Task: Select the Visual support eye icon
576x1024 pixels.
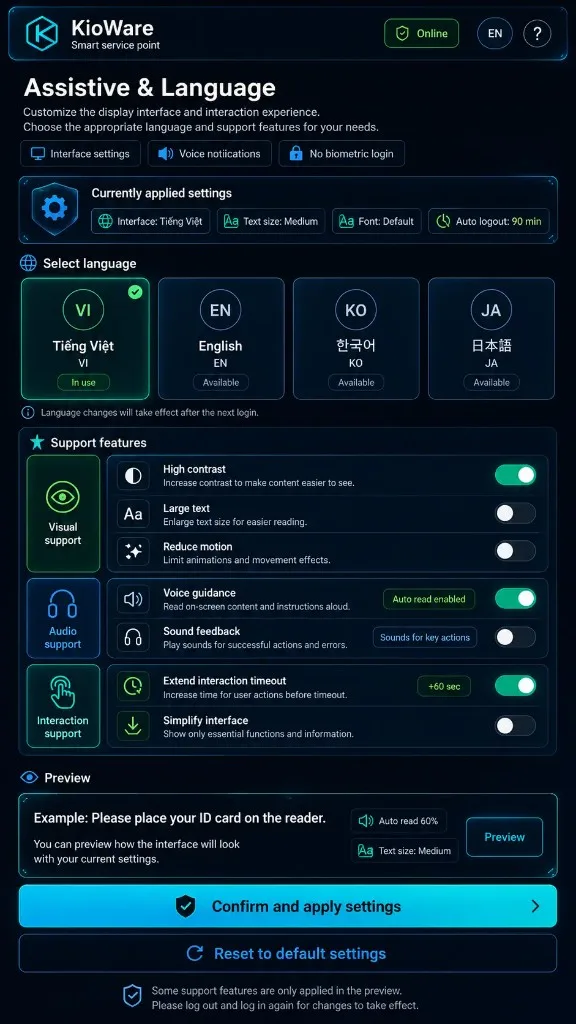Action: (x=63, y=497)
